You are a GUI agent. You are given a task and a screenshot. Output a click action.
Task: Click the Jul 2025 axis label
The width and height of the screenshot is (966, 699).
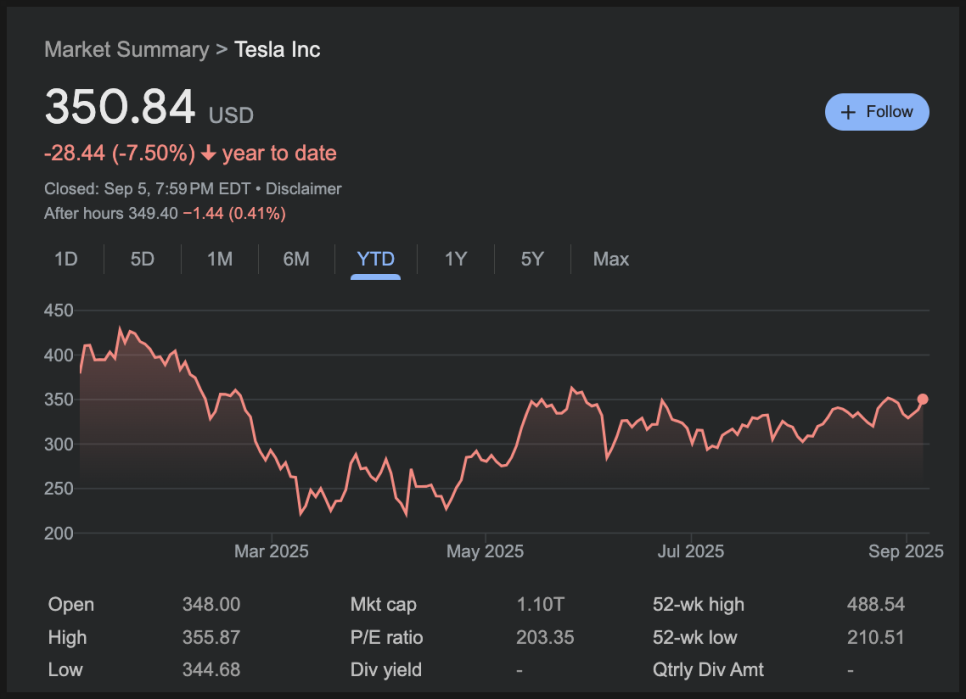pyautogui.click(x=691, y=551)
